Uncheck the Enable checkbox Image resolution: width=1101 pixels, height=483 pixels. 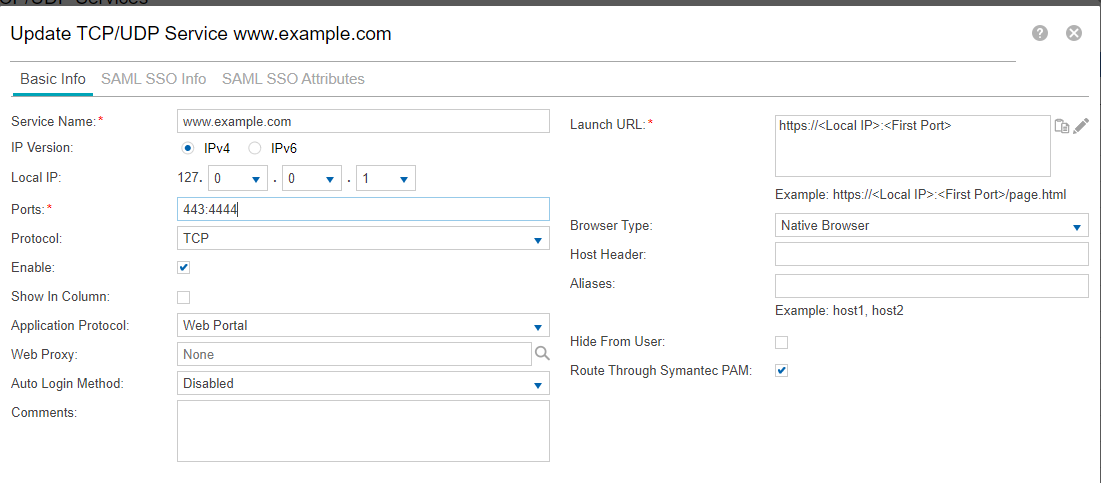coord(183,268)
